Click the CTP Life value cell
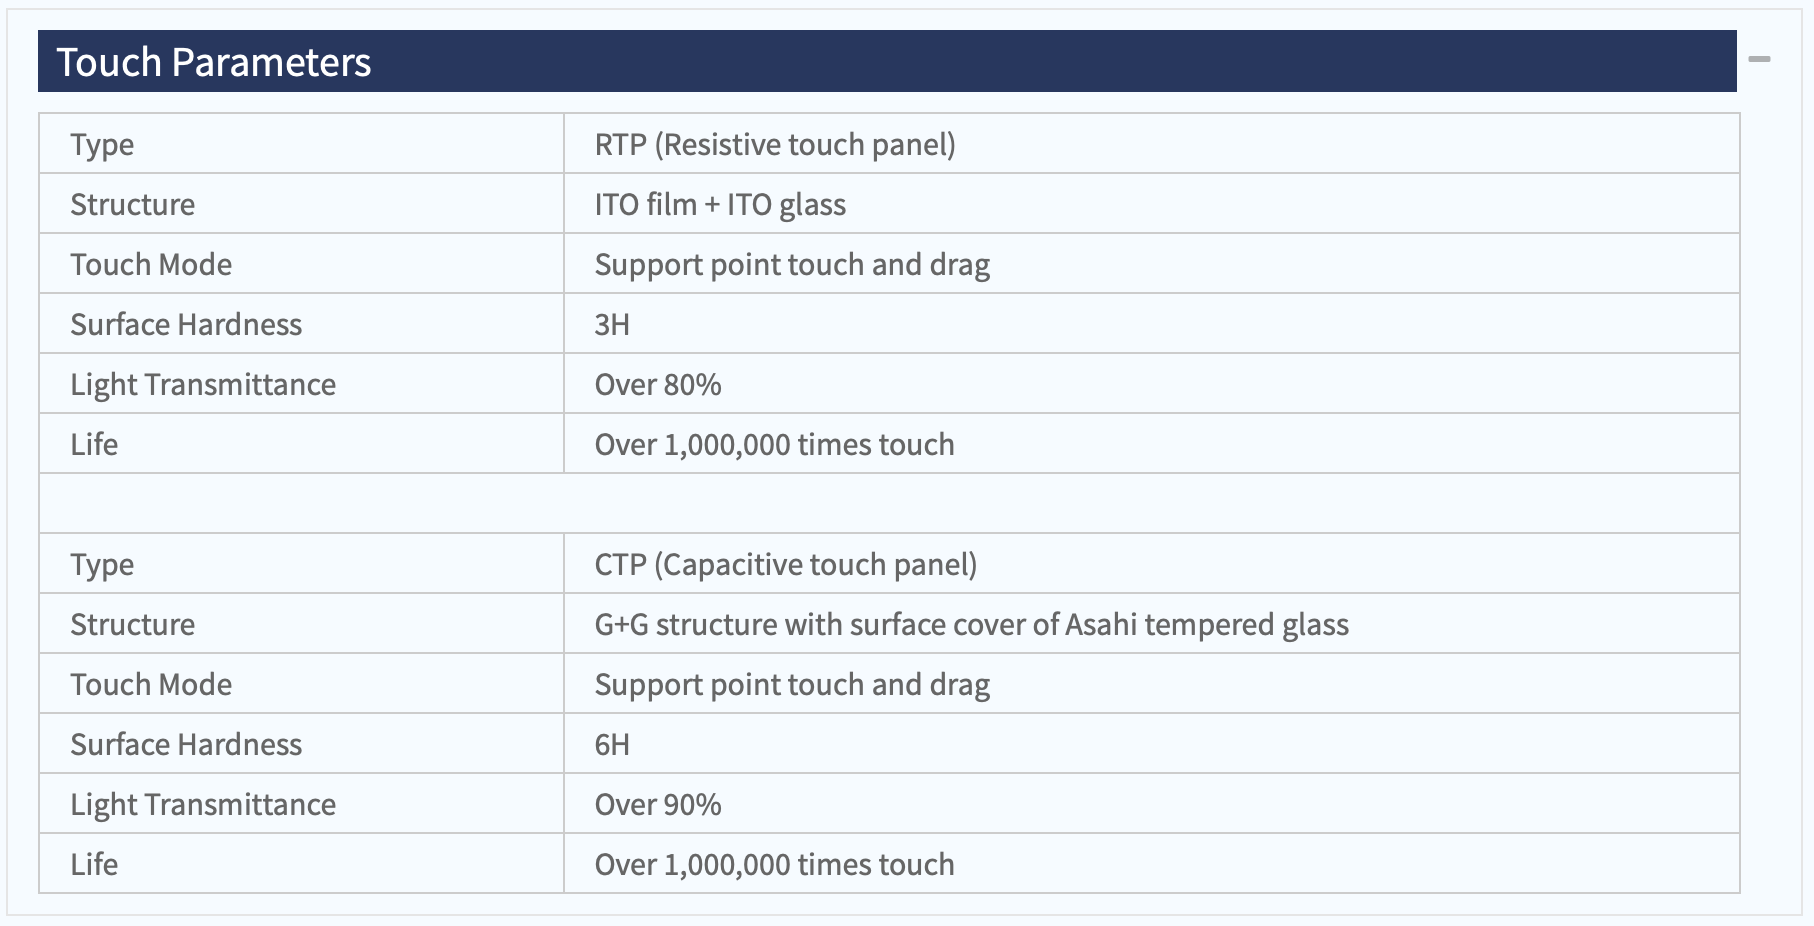This screenshot has height=926, width=1814. [1152, 864]
